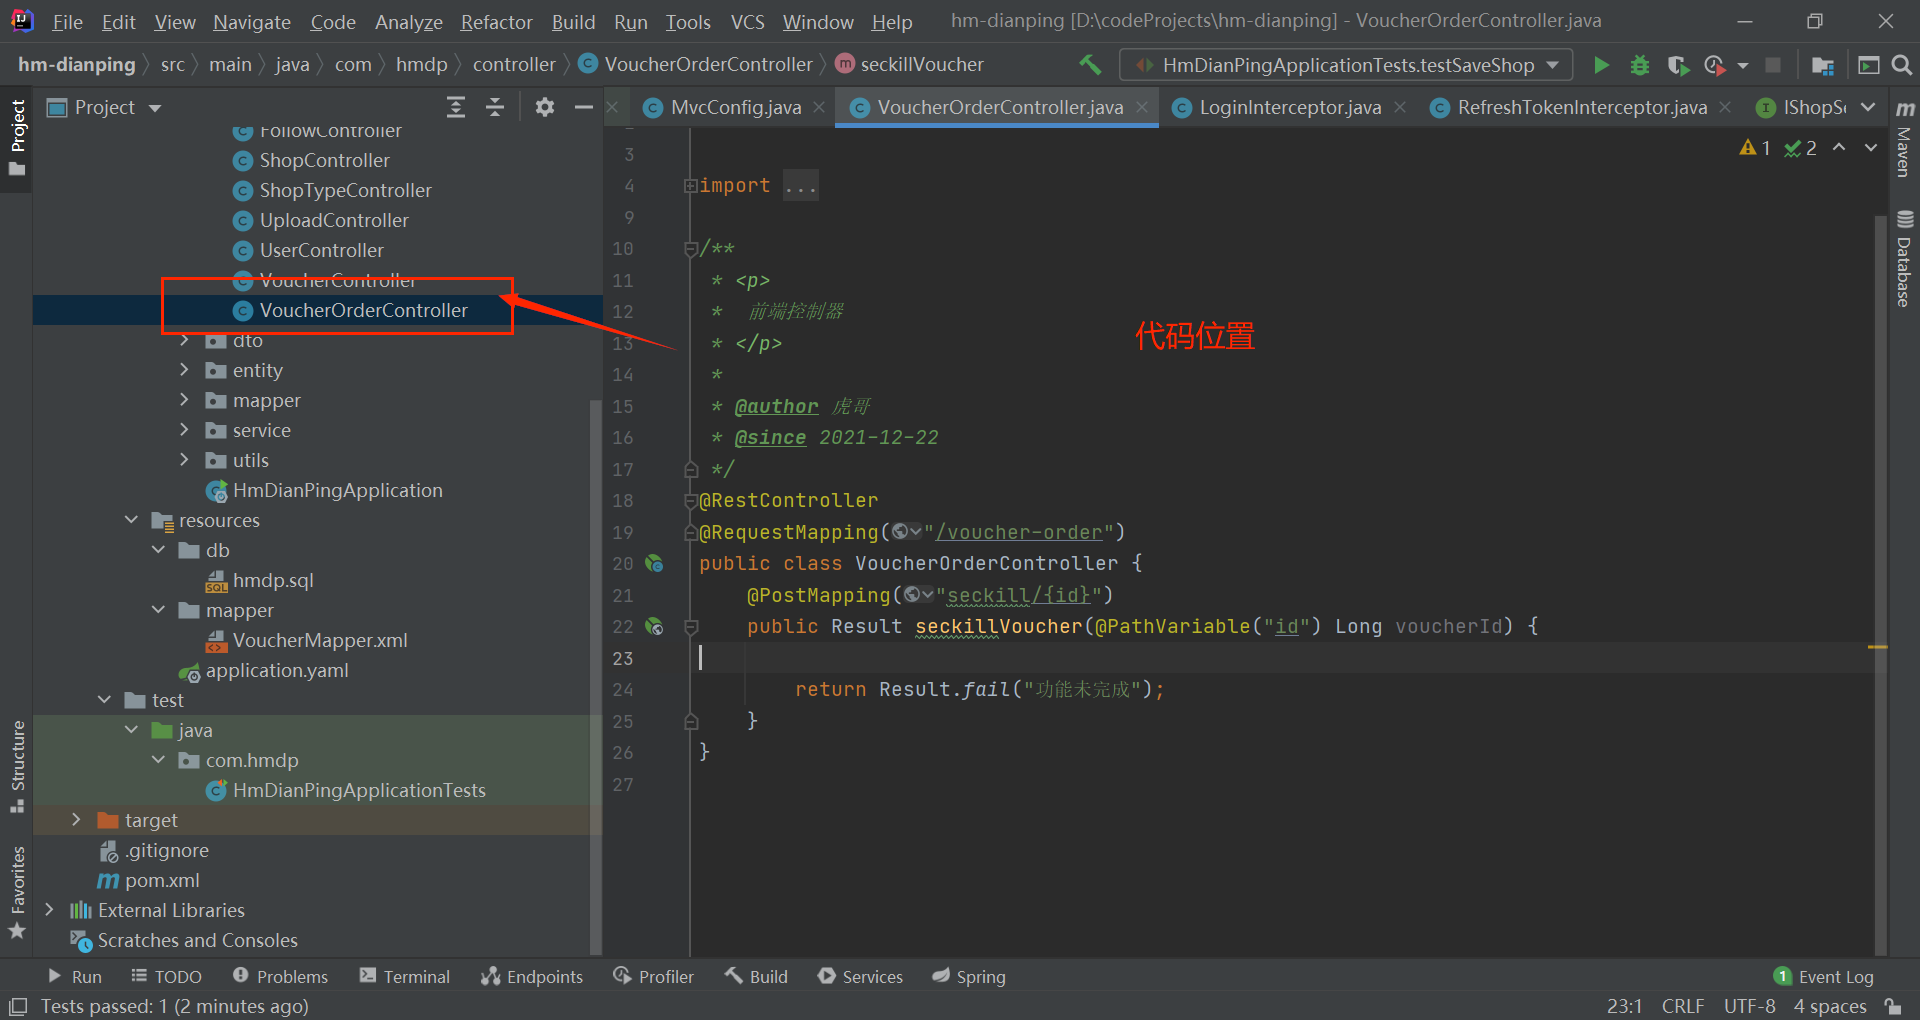Close the VoucherOrderController.java tab
Image resolution: width=1921 pixels, height=1020 pixels.
click(1142, 107)
